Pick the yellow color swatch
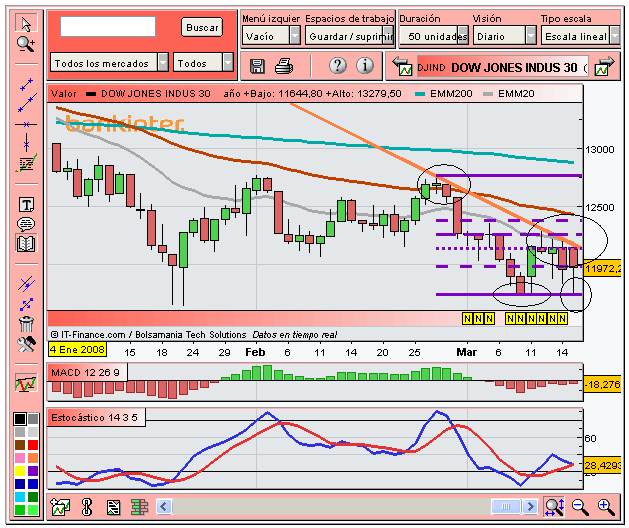629x528 pixels. (20, 470)
